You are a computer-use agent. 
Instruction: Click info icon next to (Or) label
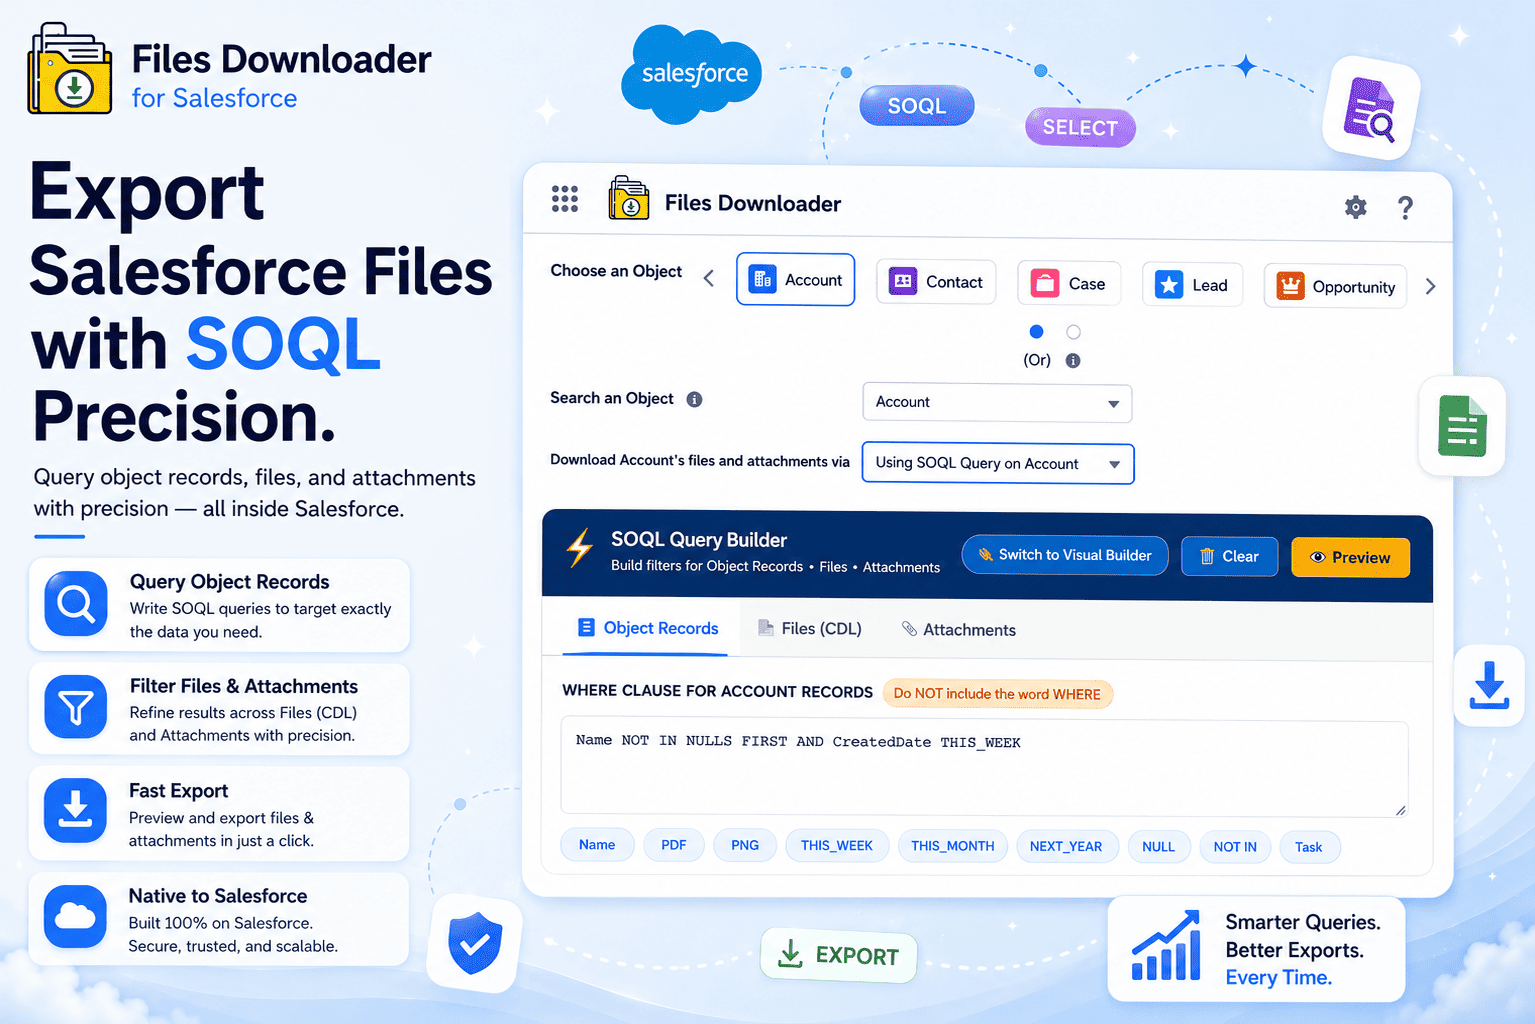click(x=1073, y=361)
